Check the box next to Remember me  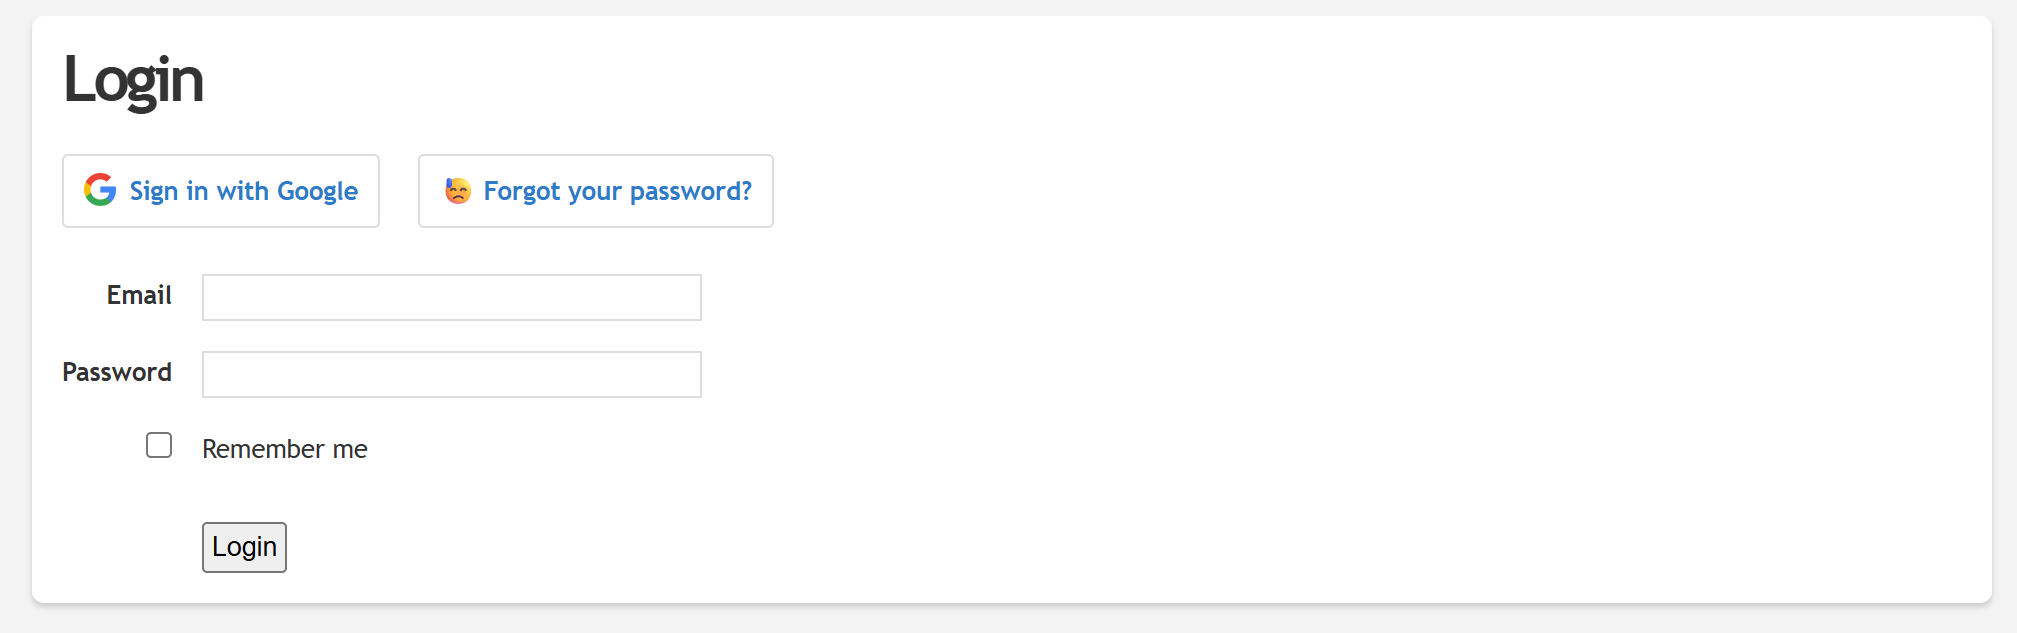(x=158, y=444)
